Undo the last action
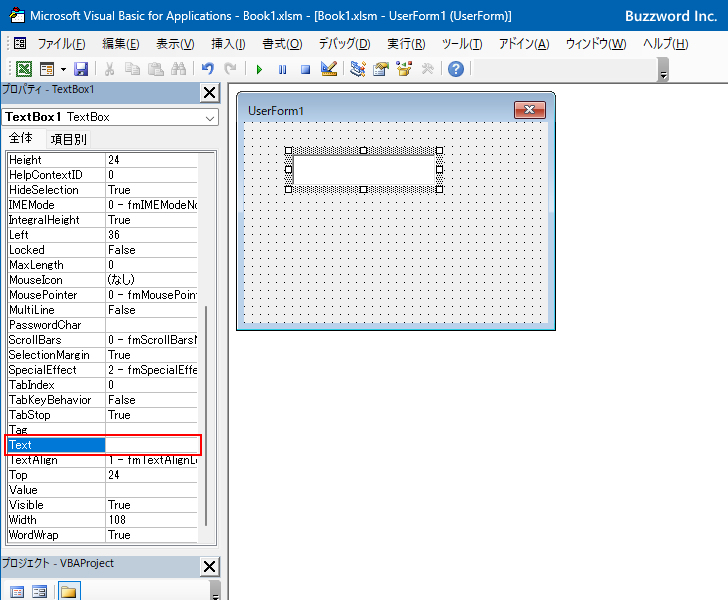Image resolution: width=728 pixels, height=600 pixels. tap(208, 69)
